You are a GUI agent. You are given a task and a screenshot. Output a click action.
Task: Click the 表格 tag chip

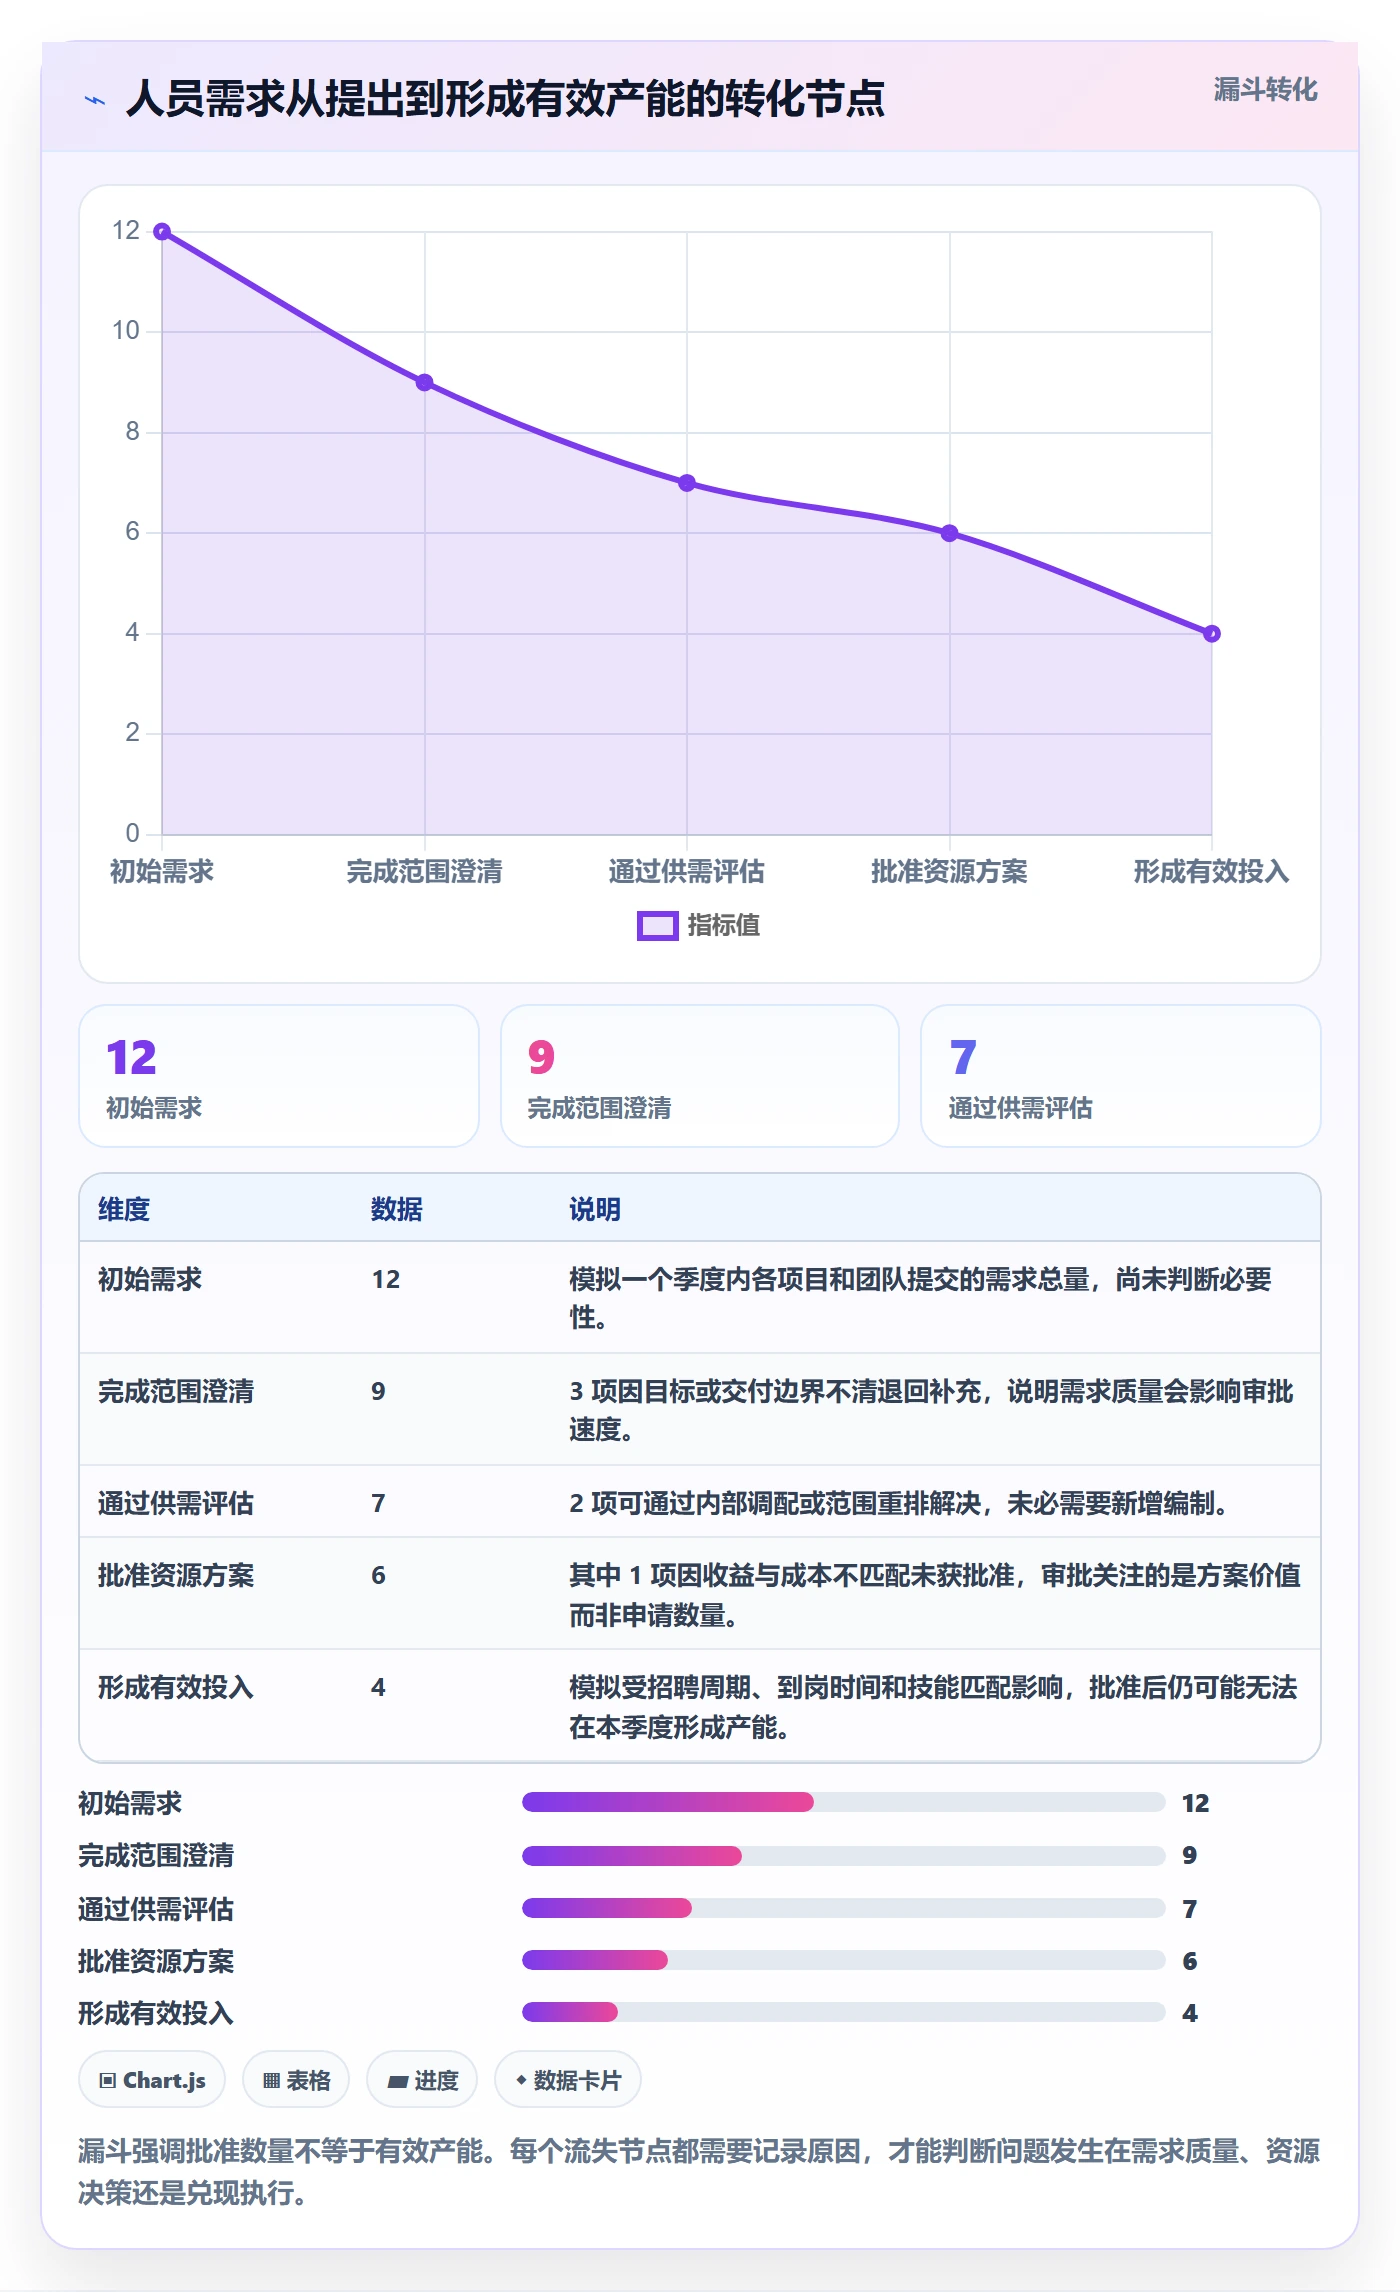point(296,2080)
